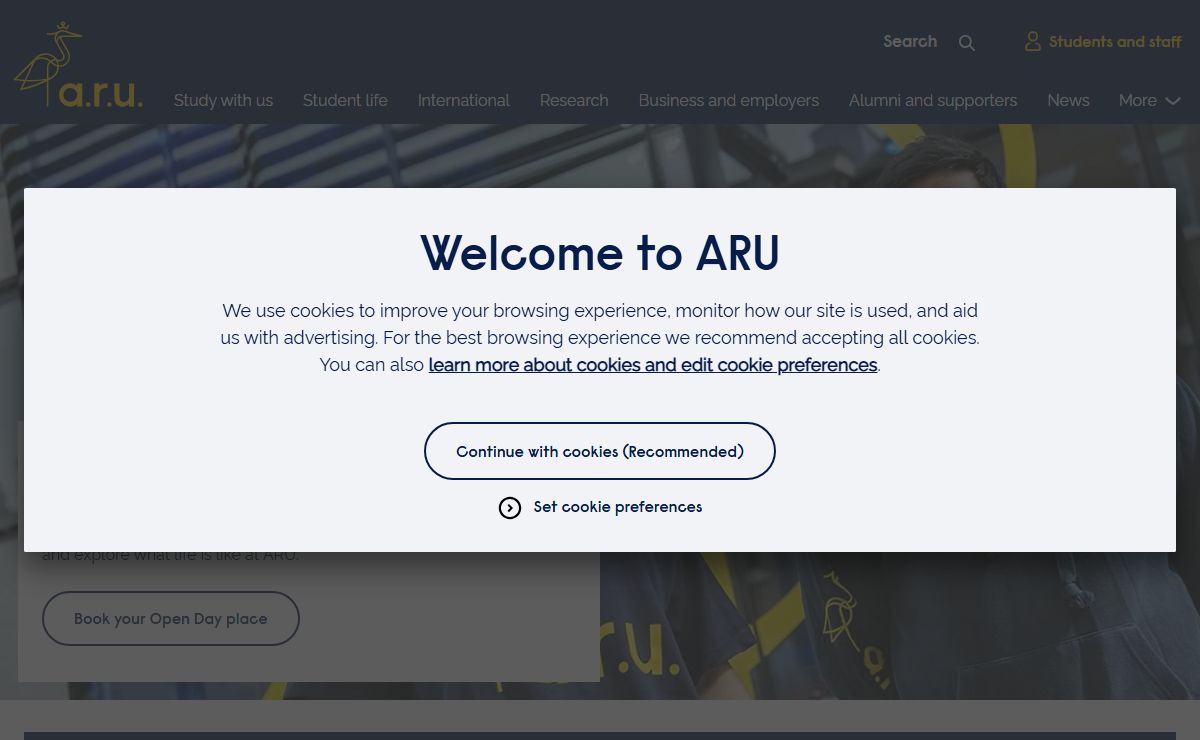1200x740 pixels.
Task: Click the Welcome to ARU heading
Action: pos(600,252)
